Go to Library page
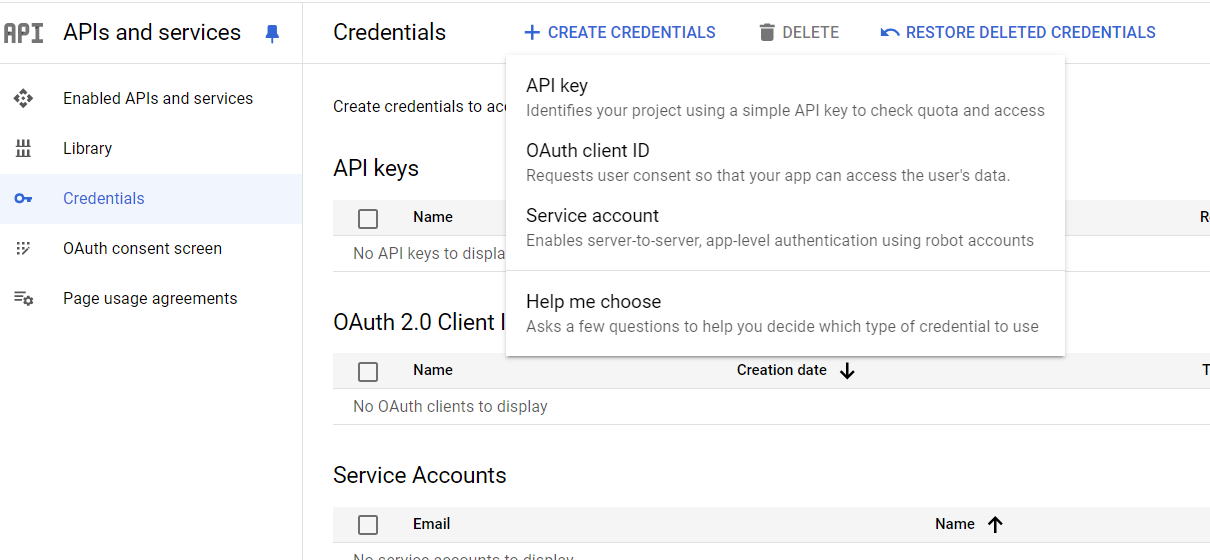The width and height of the screenshot is (1210, 560). point(151,148)
